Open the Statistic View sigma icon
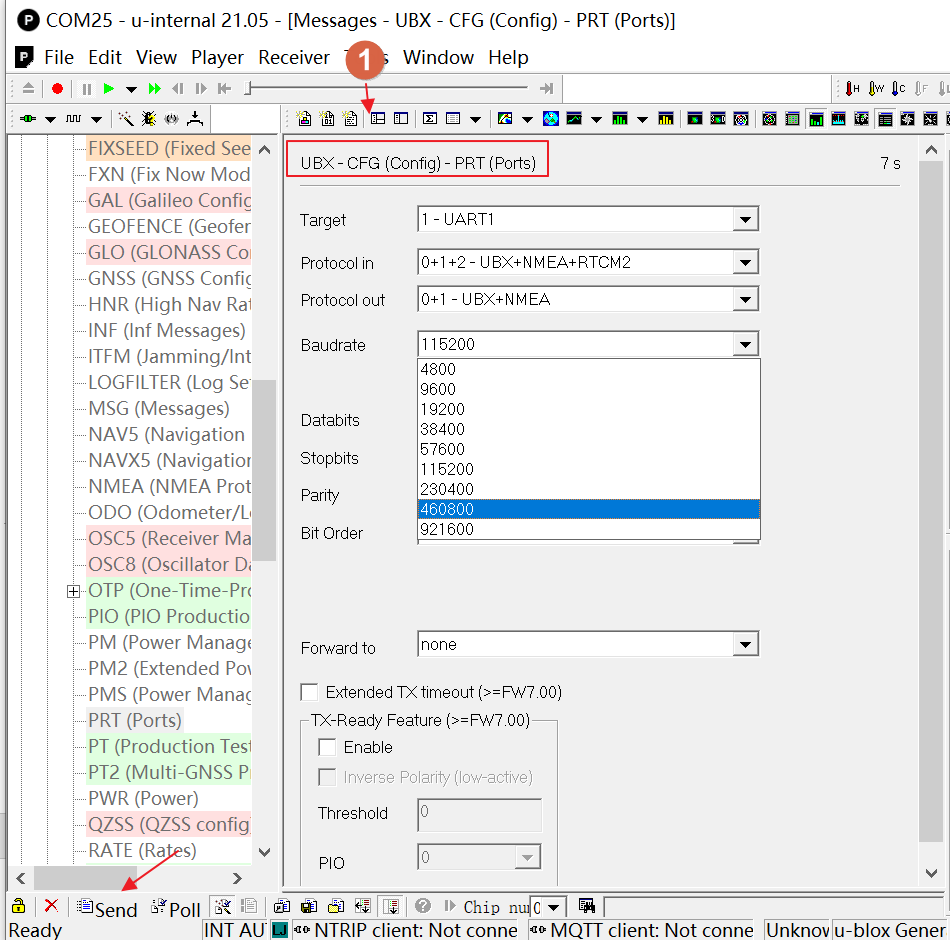The width and height of the screenshot is (950, 940). [430, 119]
